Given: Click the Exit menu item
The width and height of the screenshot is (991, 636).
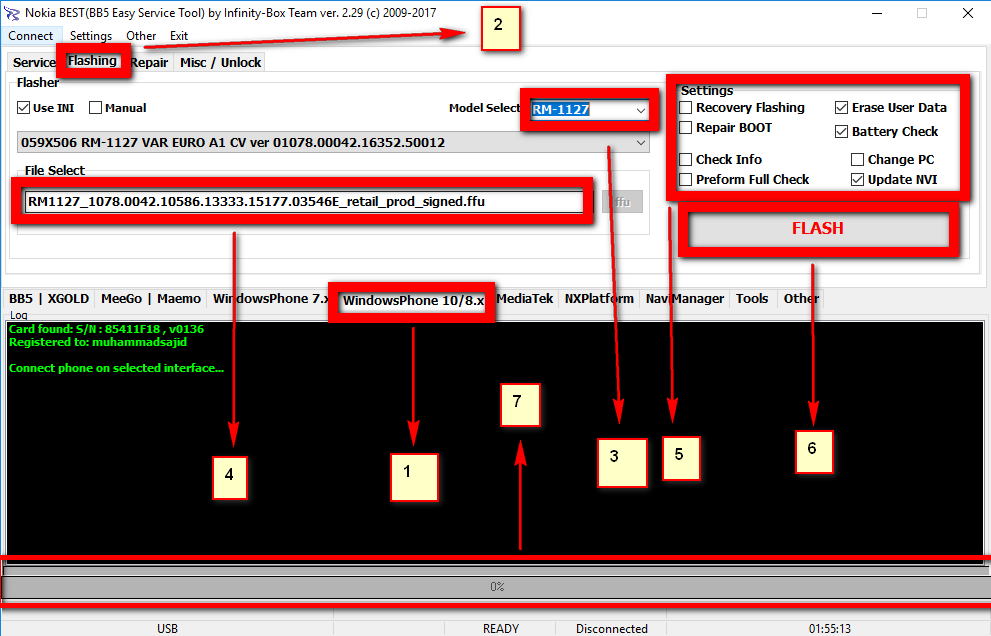Looking at the screenshot, I should tap(179, 36).
